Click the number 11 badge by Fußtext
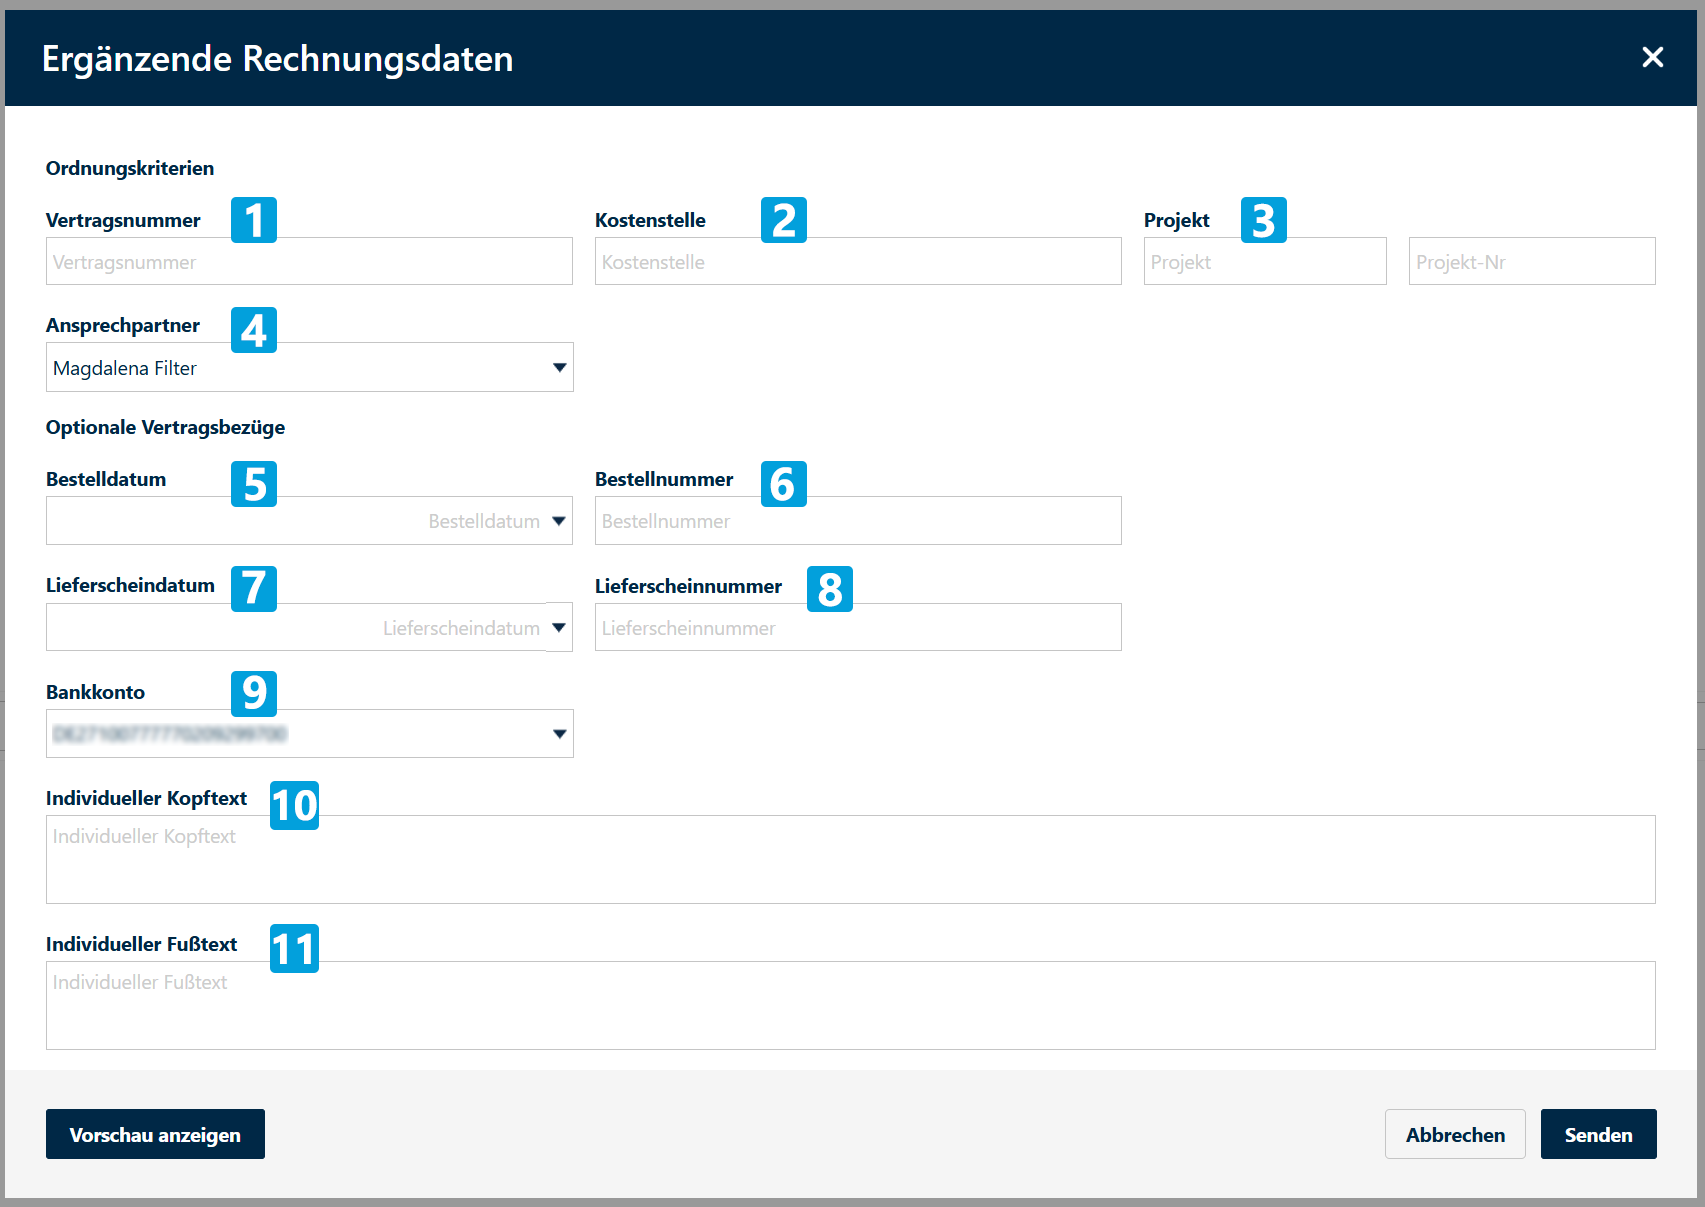The height and width of the screenshot is (1207, 1705). click(294, 949)
